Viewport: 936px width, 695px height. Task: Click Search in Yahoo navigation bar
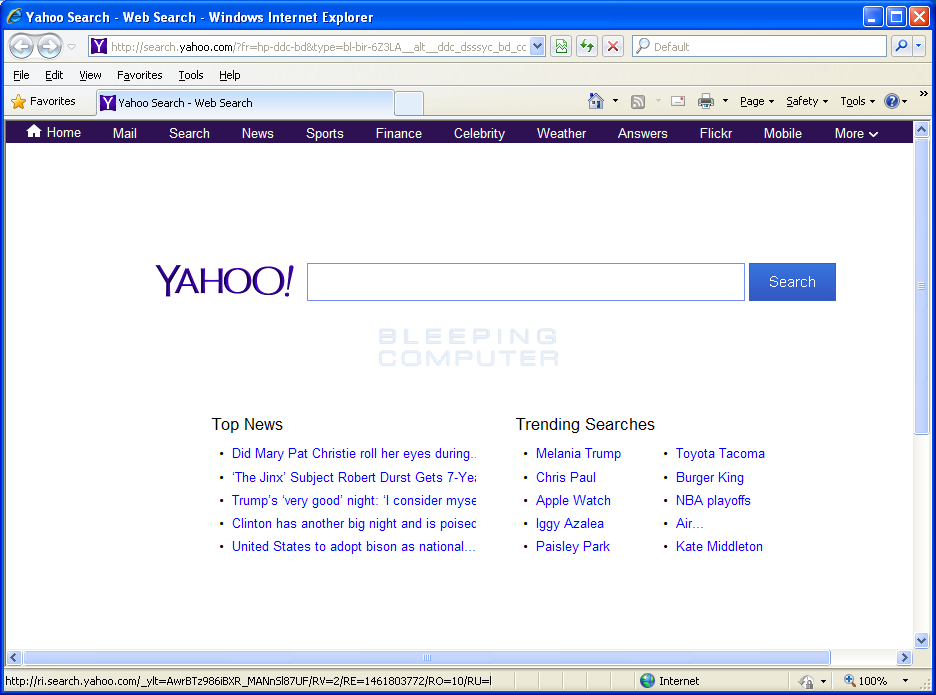click(x=189, y=133)
